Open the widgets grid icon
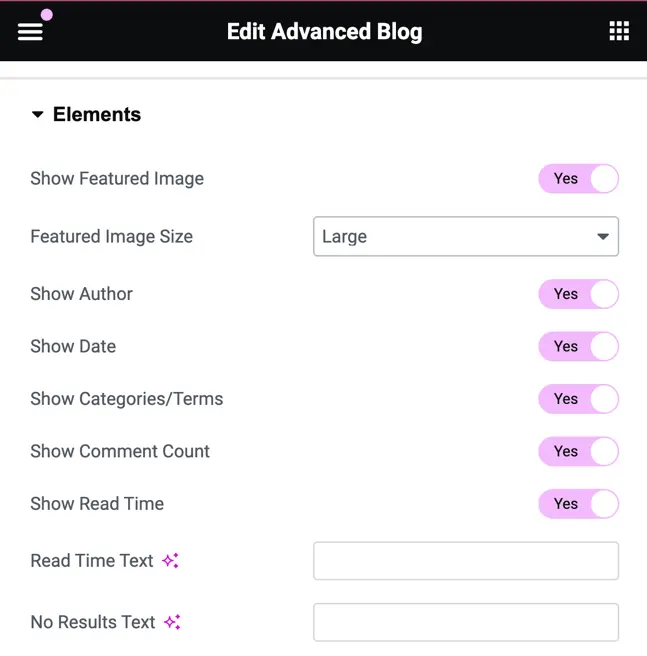This screenshot has height=656, width=647. (x=619, y=31)
